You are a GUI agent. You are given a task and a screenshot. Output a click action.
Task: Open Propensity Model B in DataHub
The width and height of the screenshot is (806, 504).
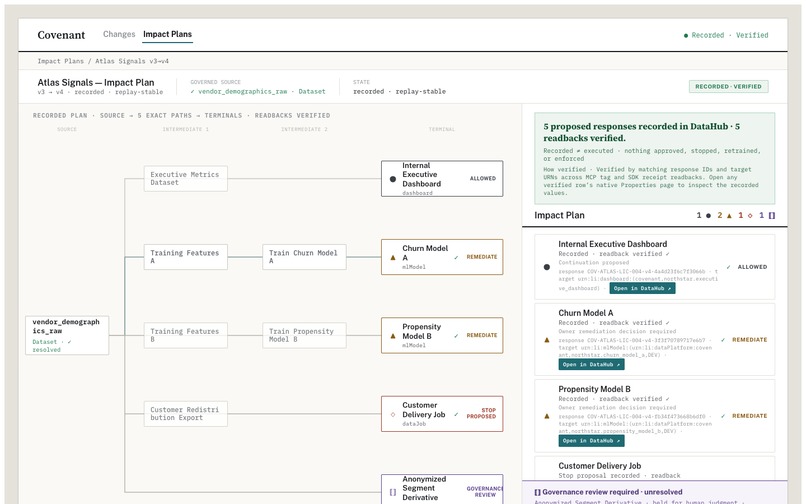592,441
